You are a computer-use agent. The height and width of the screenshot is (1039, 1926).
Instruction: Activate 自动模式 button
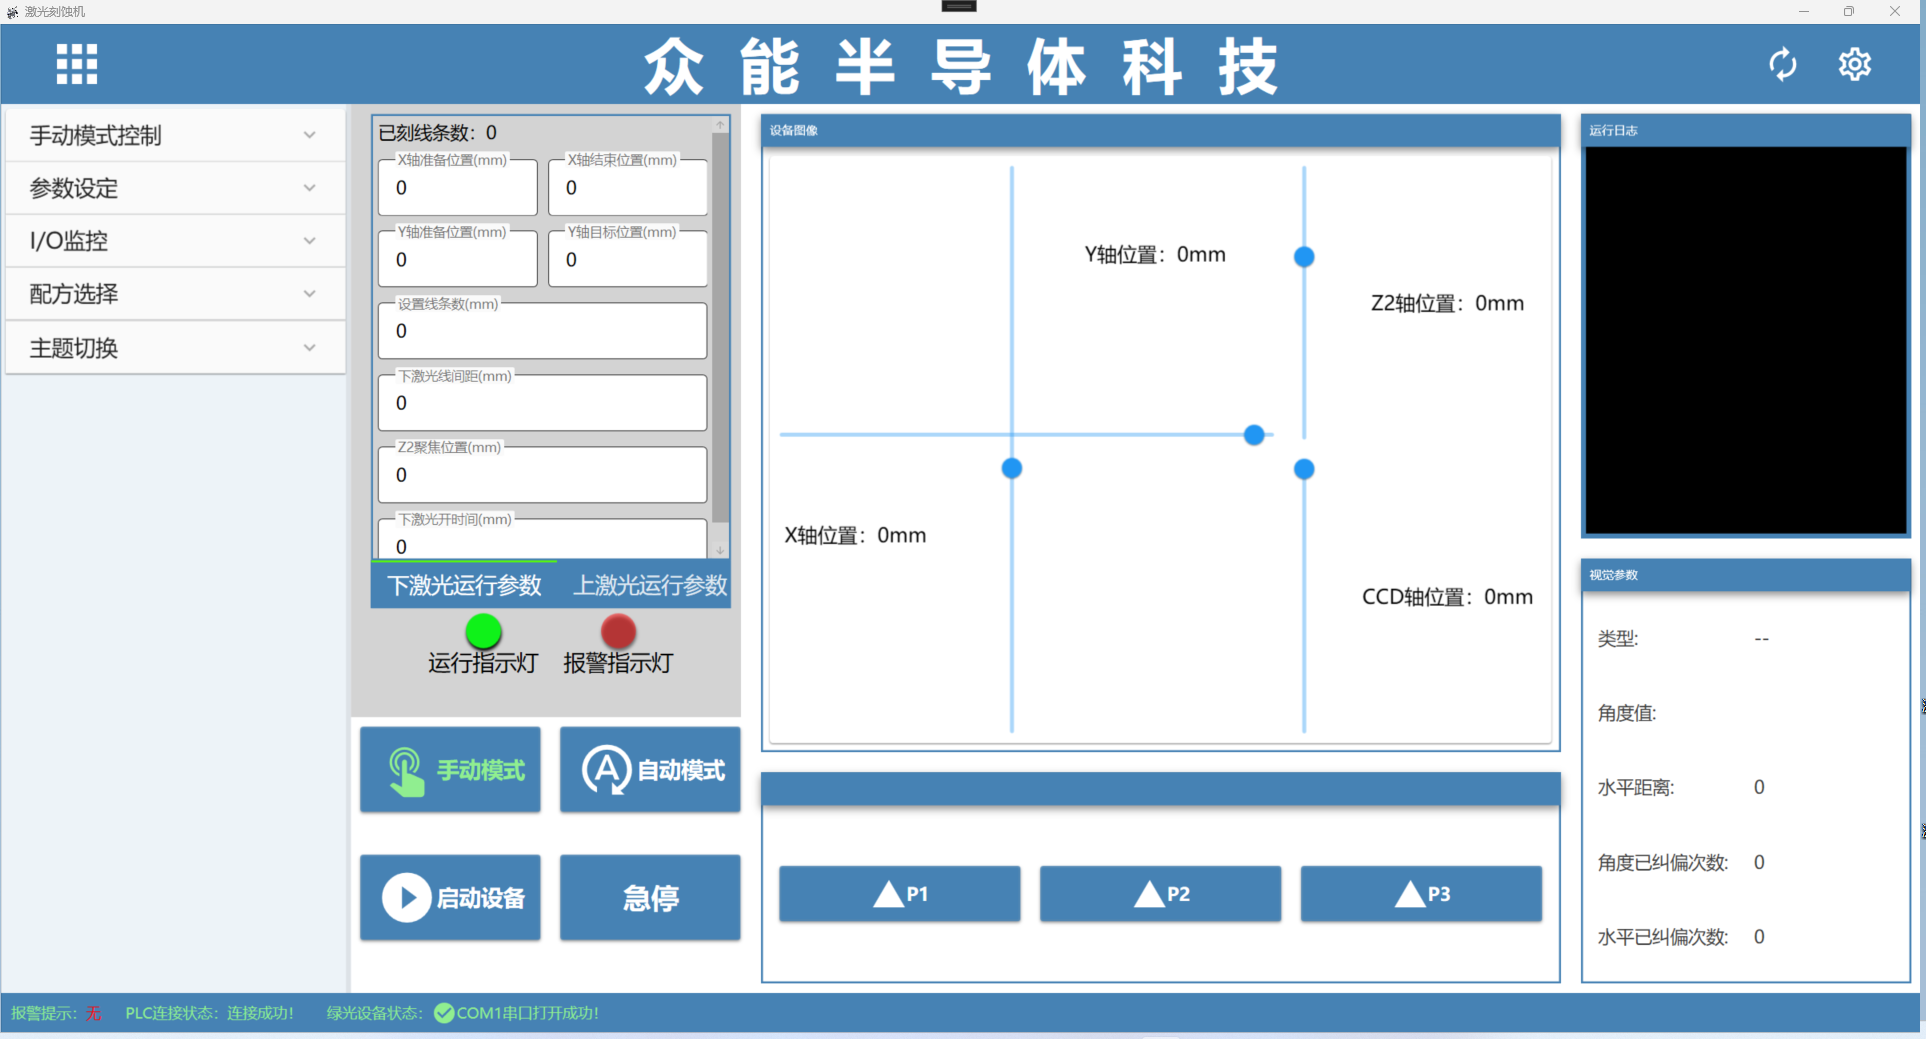(650, 769)
